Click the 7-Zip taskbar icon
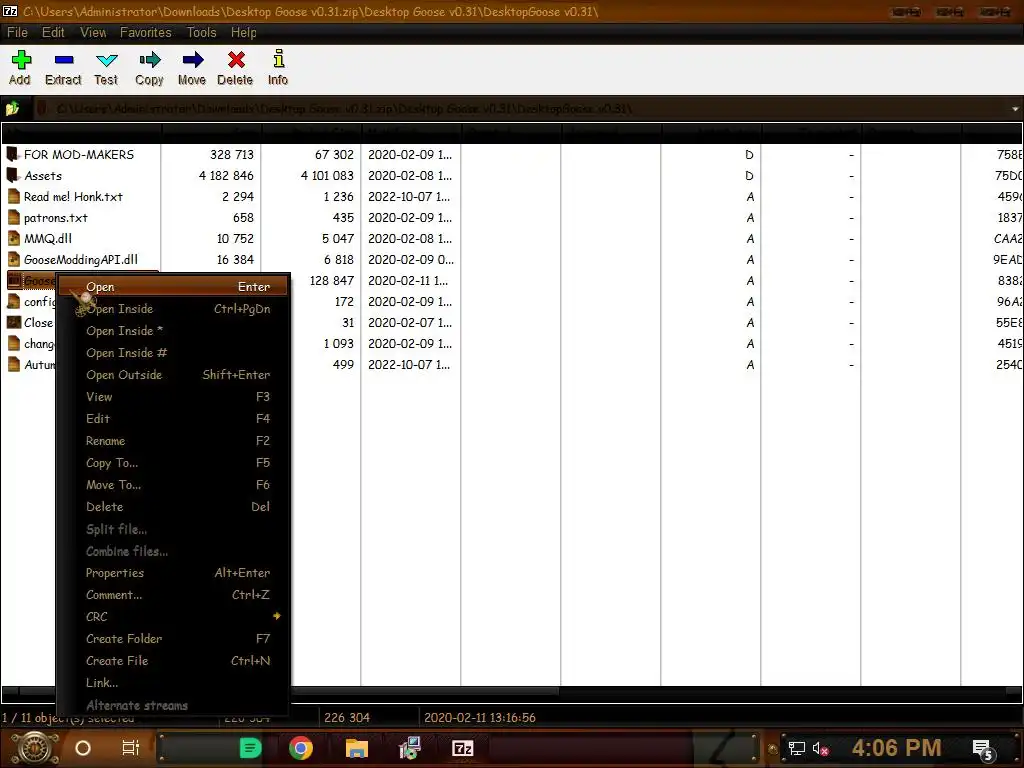 click(462, 748)
